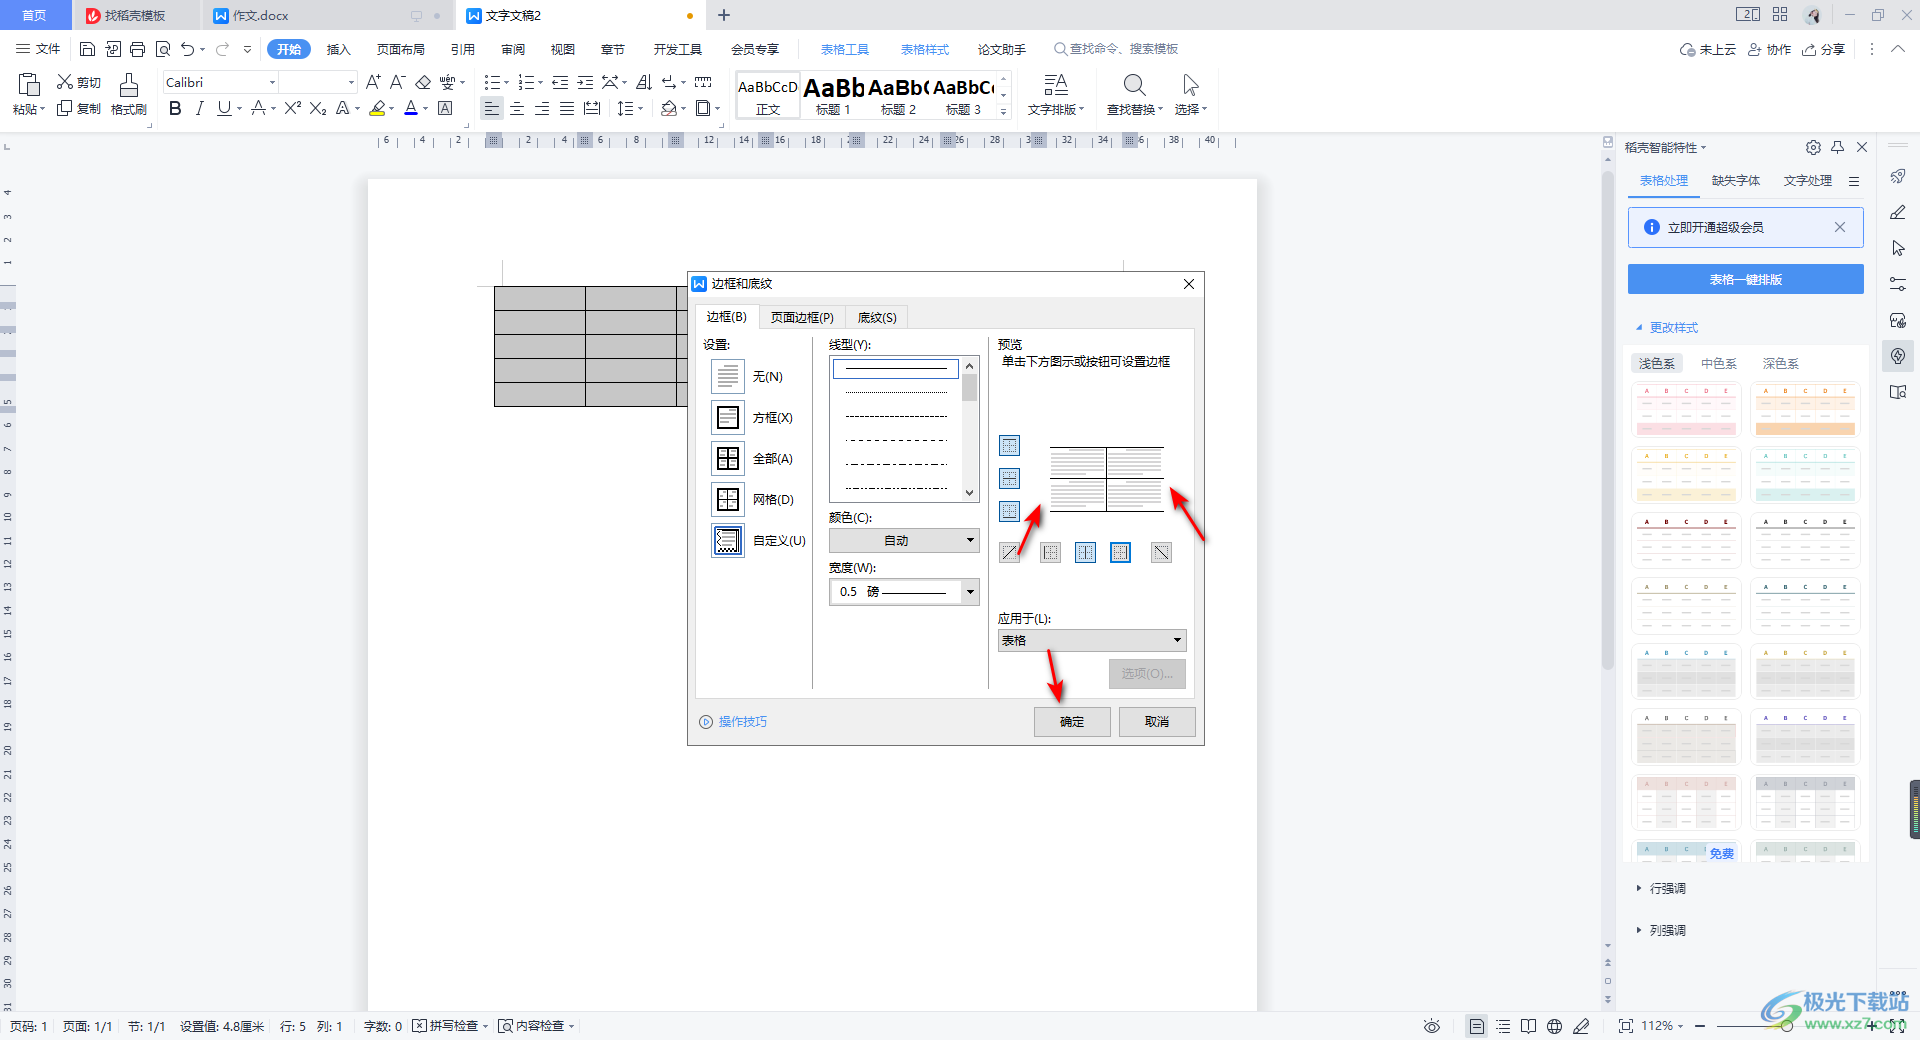Close the upgrade membership notice
1920x1040 pixels.
[x=1840, y=228]
